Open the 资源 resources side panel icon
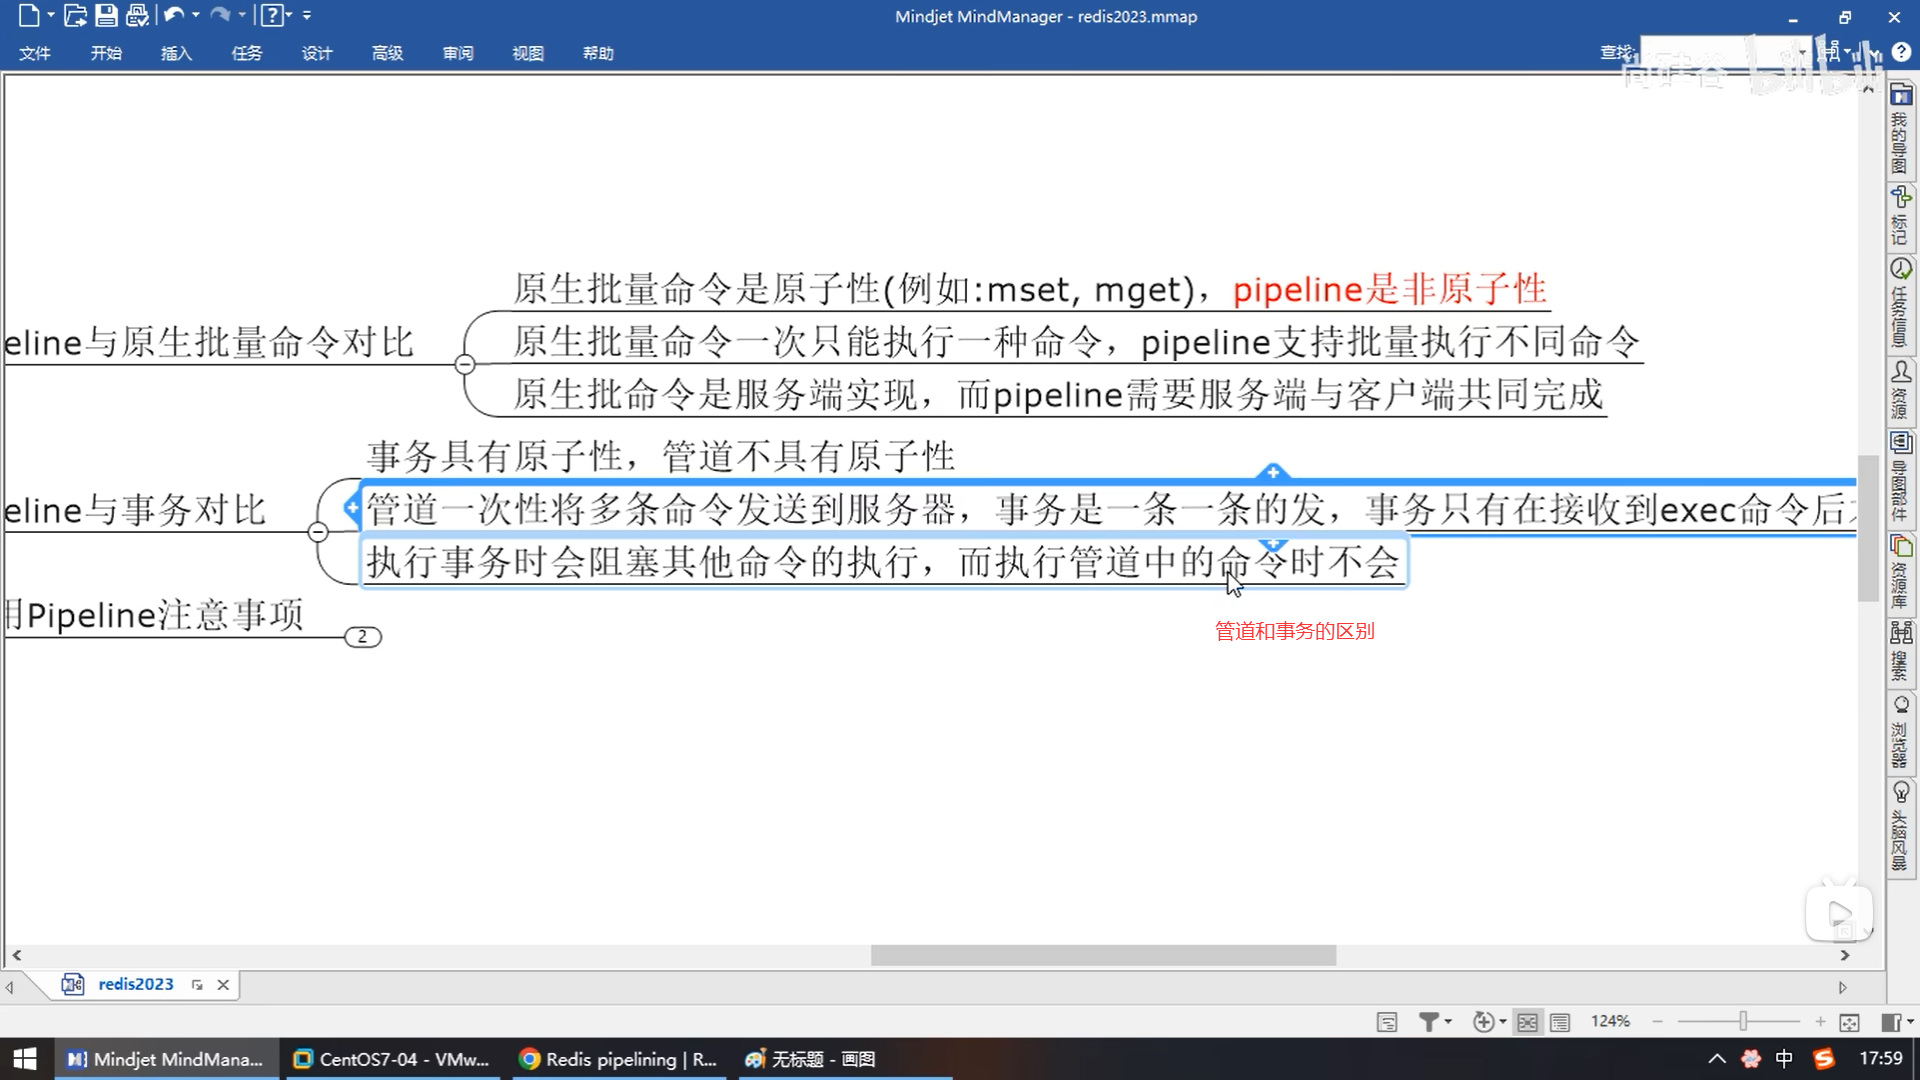The image size is (1920, 1080). pyautogui.click(x=1900, y=372)
